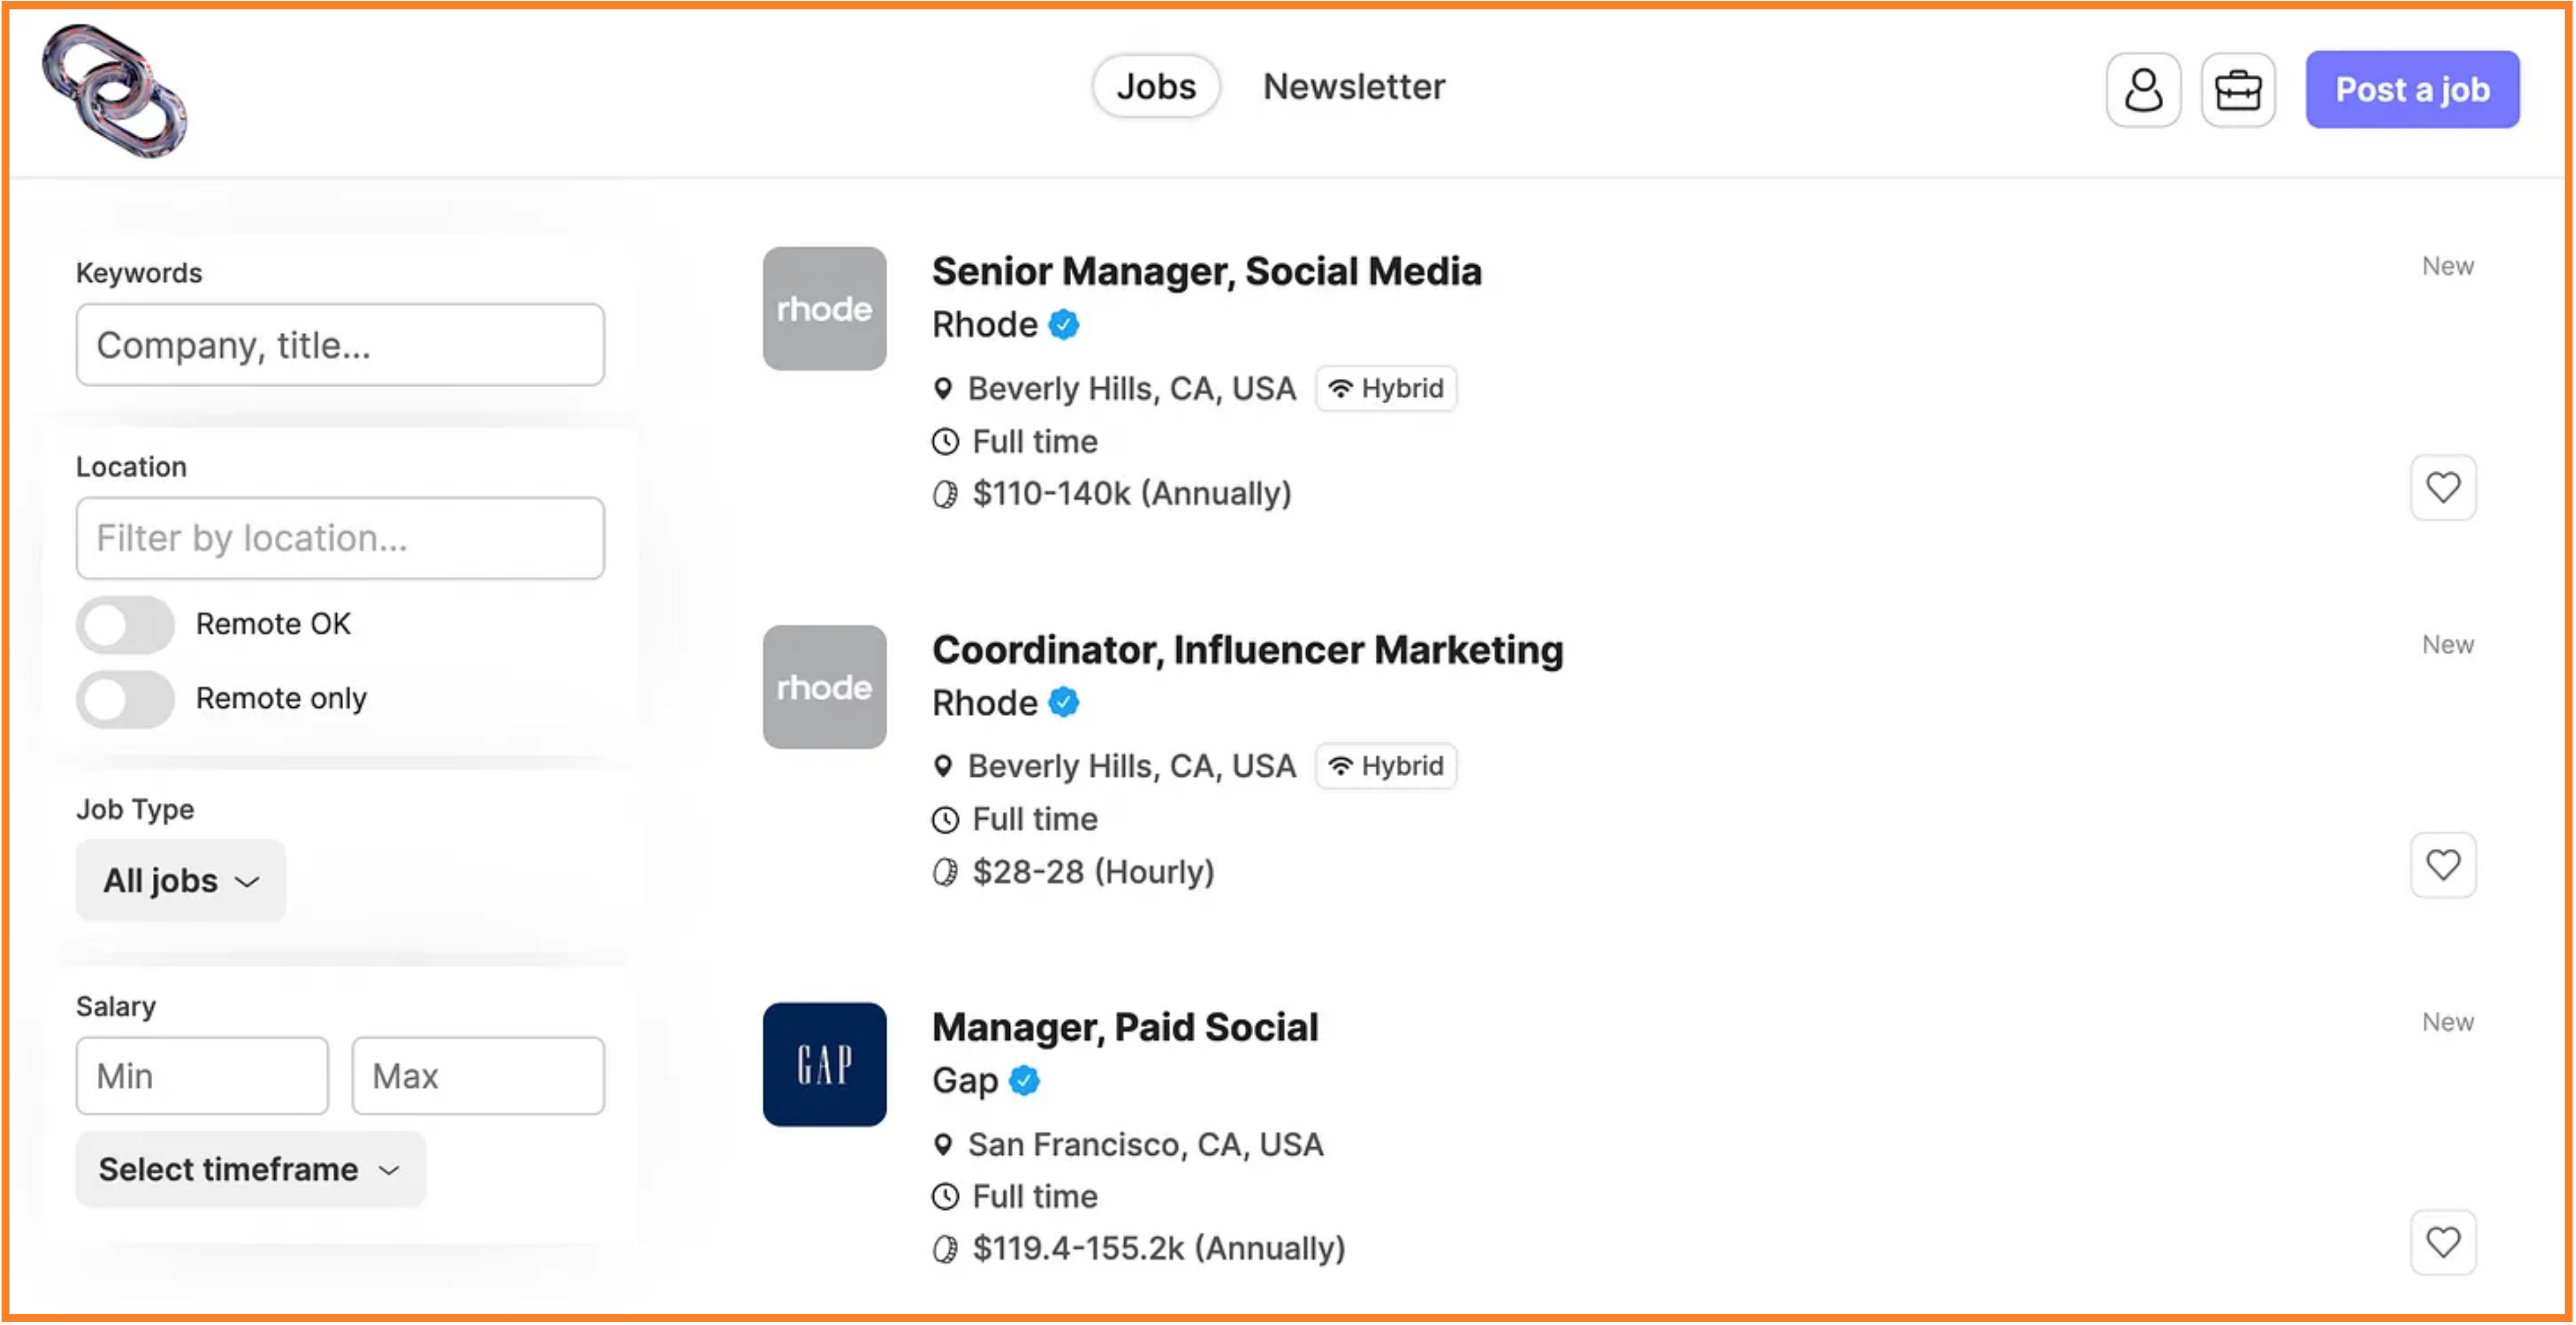Open the Manager, Paid Social job title
2576x1325 pixels.
point(1125,1028)
